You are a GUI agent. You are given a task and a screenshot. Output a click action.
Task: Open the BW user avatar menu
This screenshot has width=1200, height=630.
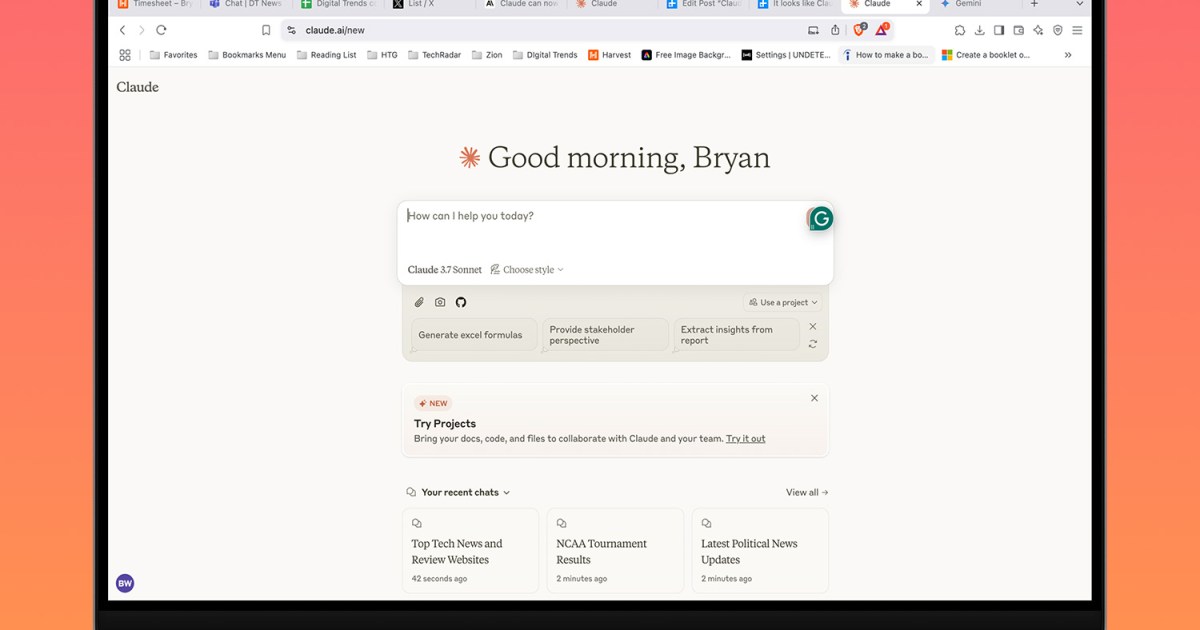(125, 583)
